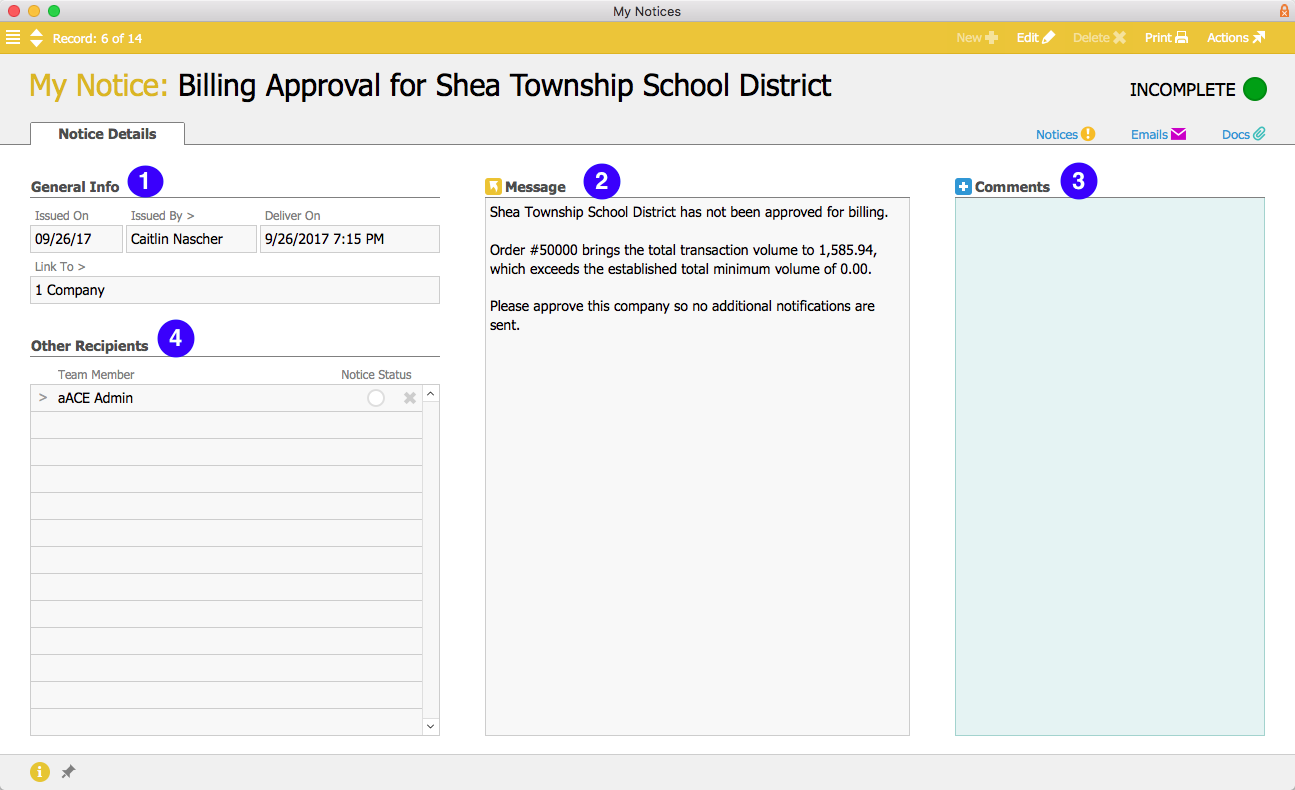The height and width of the screenshot is (790, 1295).
Task: Click the Link To field showing 1 Company
Action: (x=235, y=290)
